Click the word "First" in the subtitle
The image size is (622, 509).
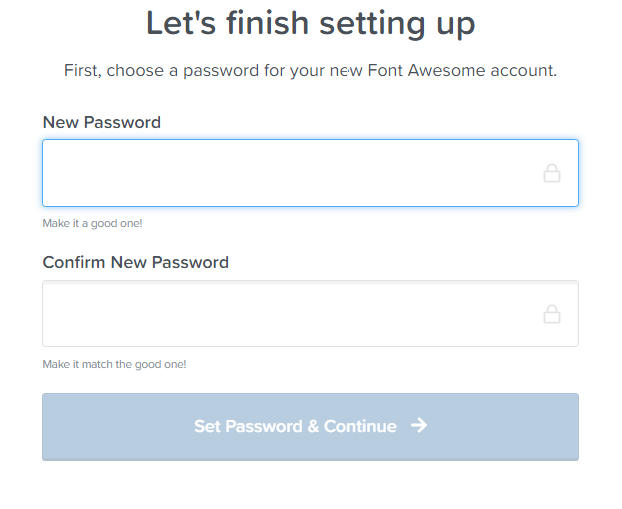(81, 71)
